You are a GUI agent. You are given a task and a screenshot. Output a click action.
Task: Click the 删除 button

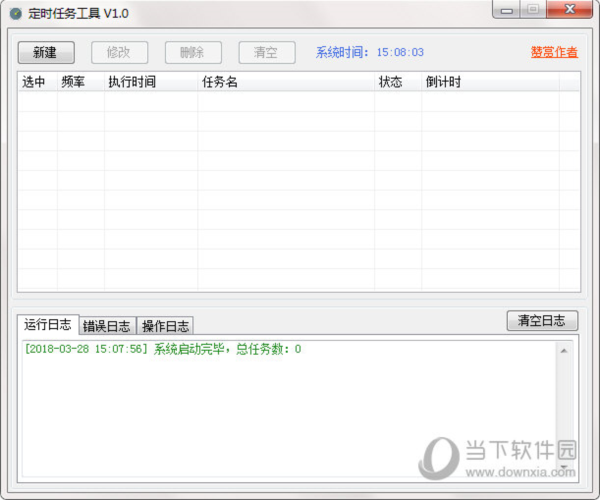coord(193,52)
